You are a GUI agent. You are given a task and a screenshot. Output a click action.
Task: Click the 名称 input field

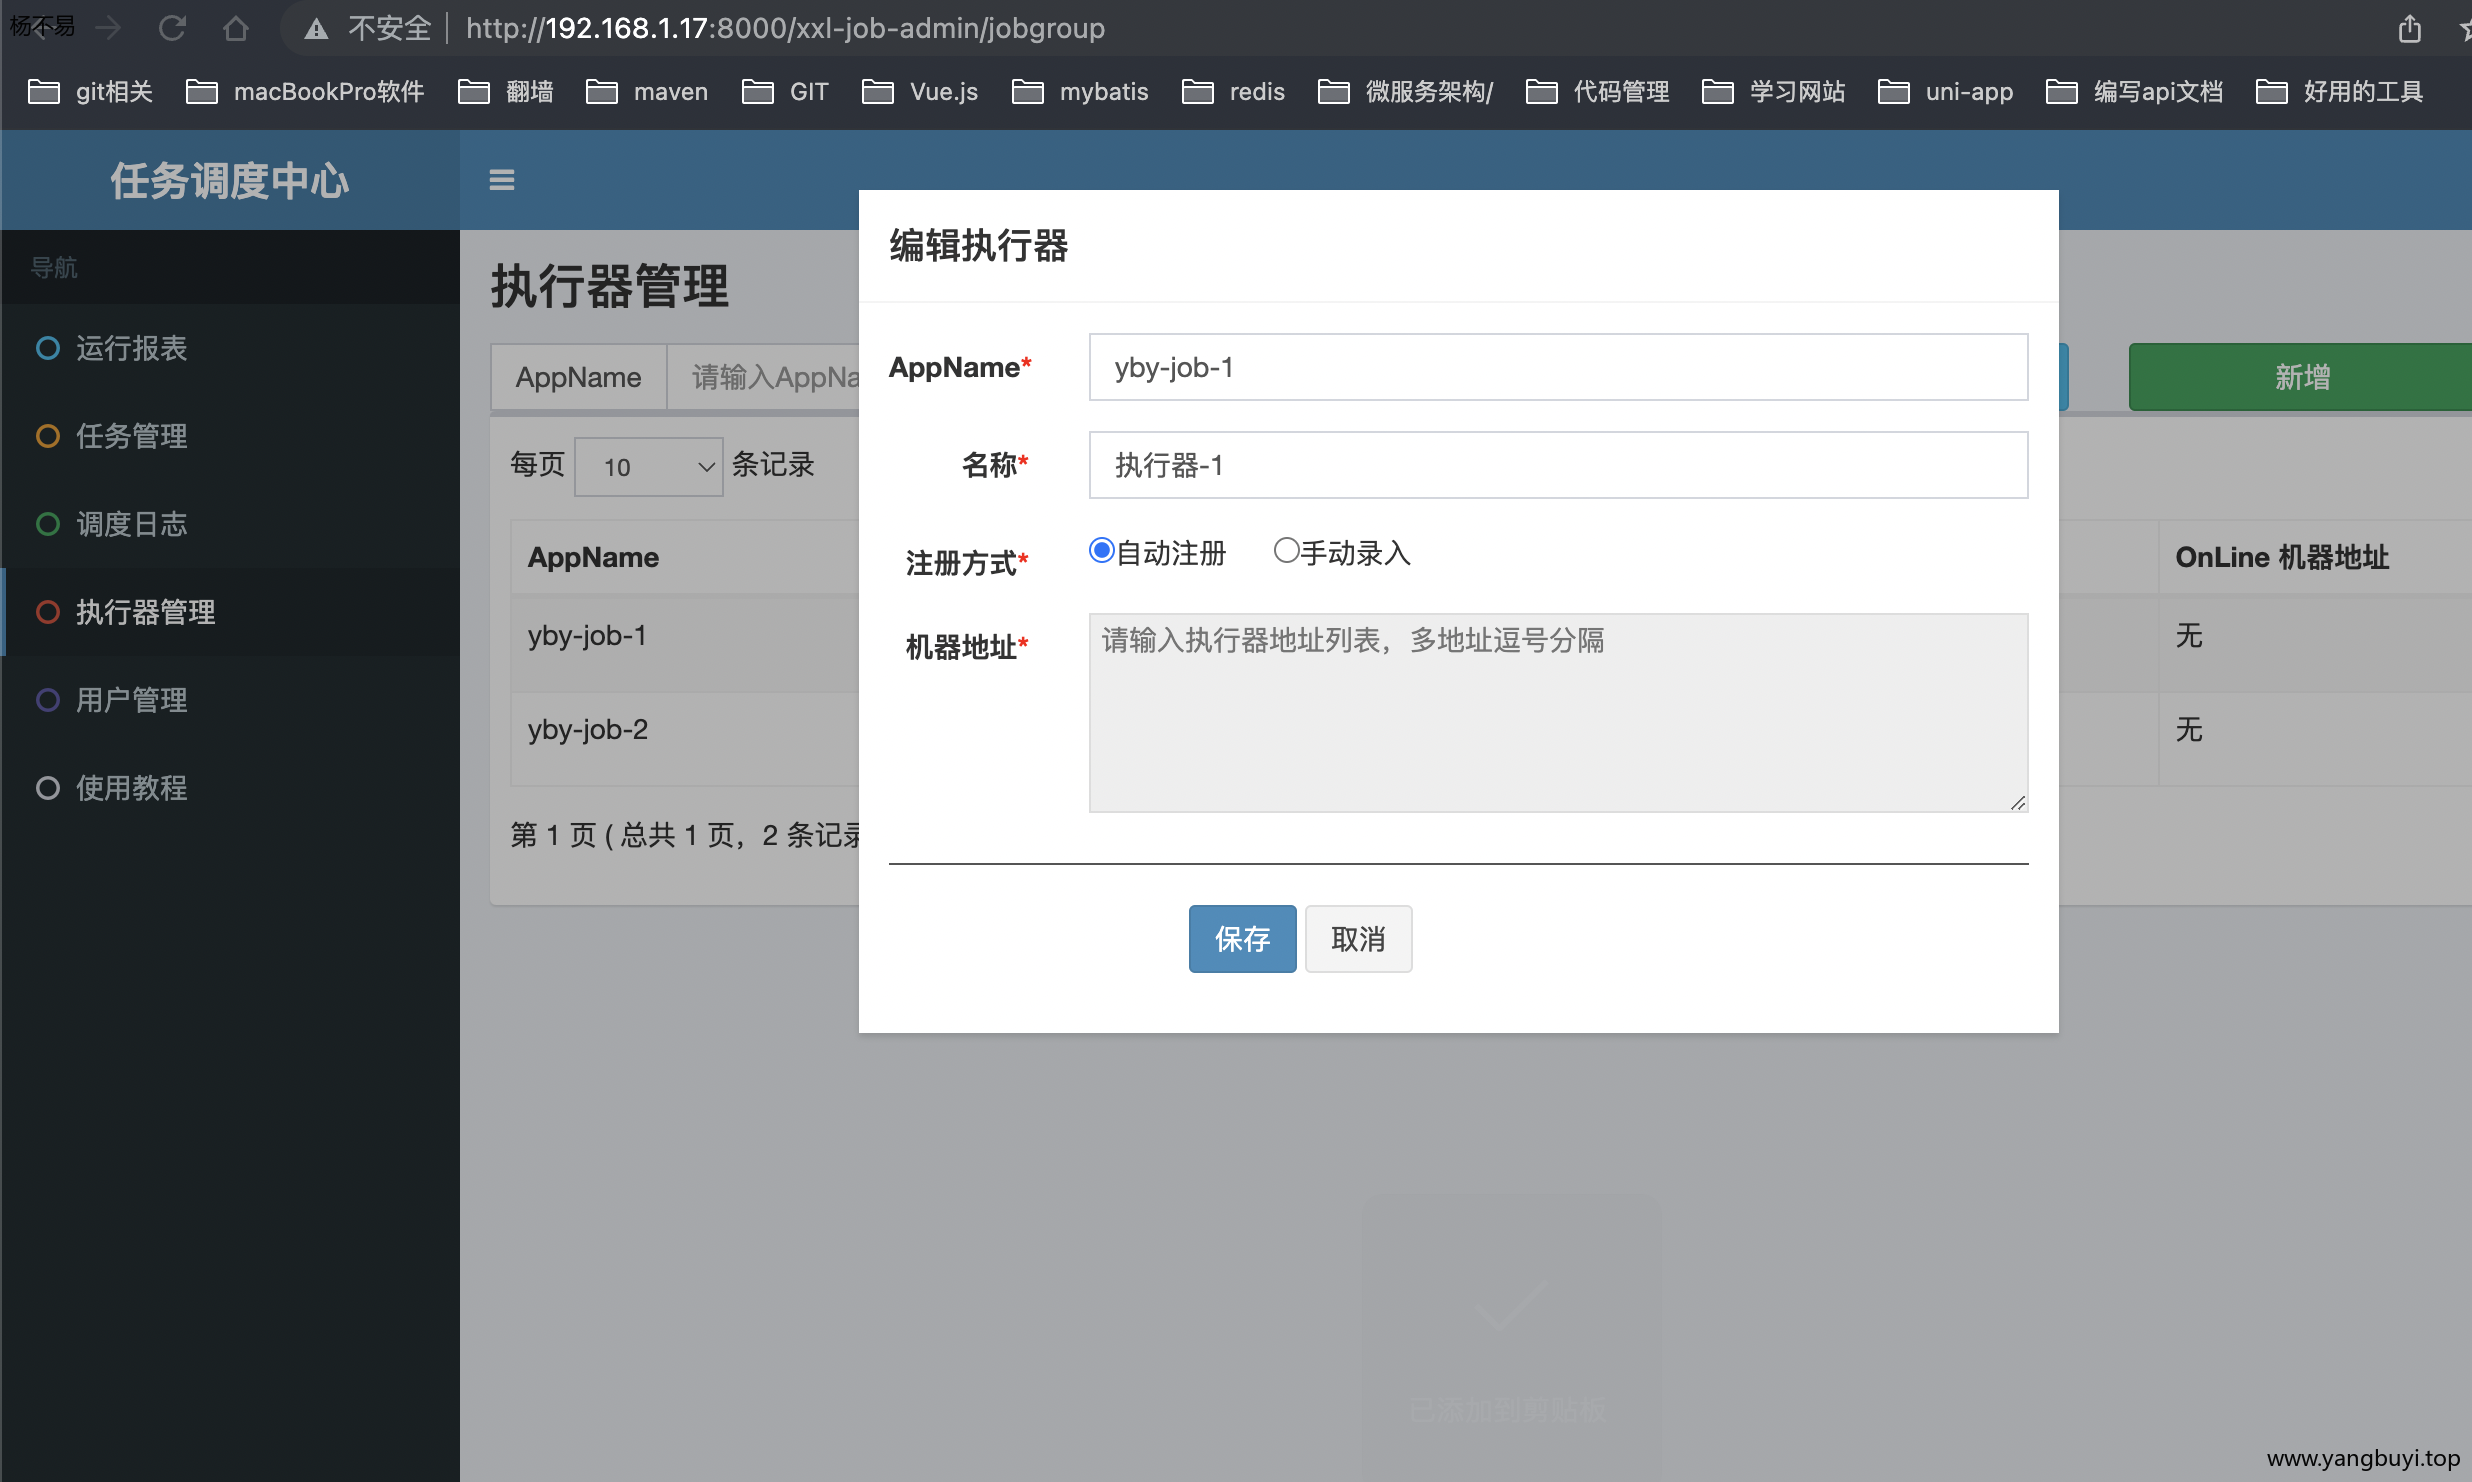click(x=1557, y=465)
